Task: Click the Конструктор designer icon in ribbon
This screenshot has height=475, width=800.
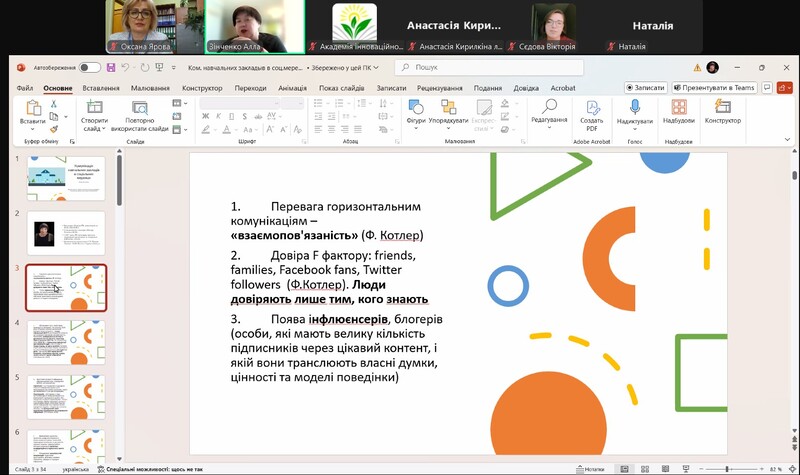Action: pyautogui.click(x=722, y=107)
